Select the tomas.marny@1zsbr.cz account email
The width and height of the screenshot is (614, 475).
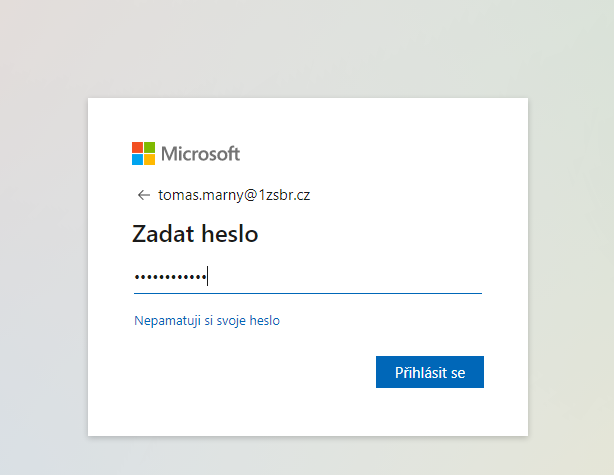point(234,195)
